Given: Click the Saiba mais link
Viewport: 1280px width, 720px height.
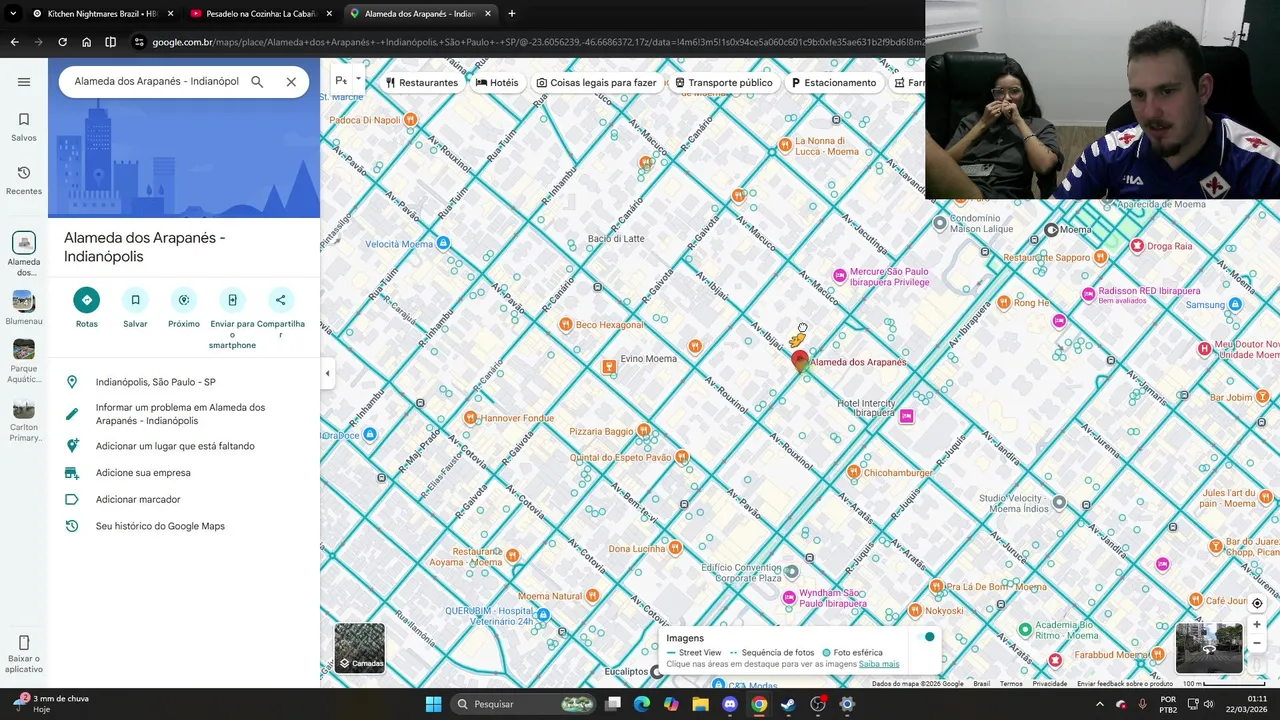Looking at the screenshot, I should point(879,664).
